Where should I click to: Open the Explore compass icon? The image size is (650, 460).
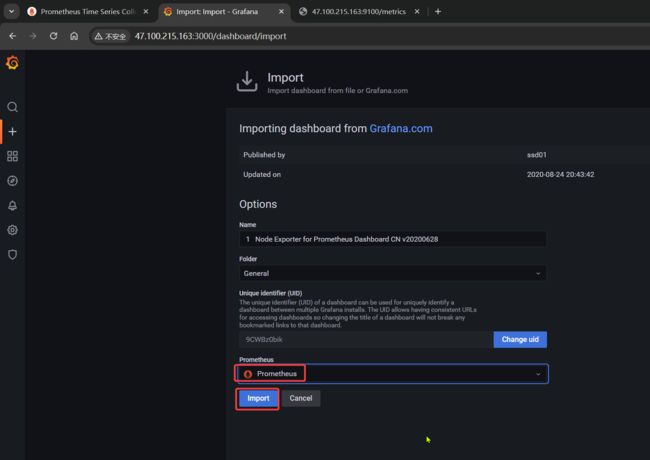click(12, 181)
